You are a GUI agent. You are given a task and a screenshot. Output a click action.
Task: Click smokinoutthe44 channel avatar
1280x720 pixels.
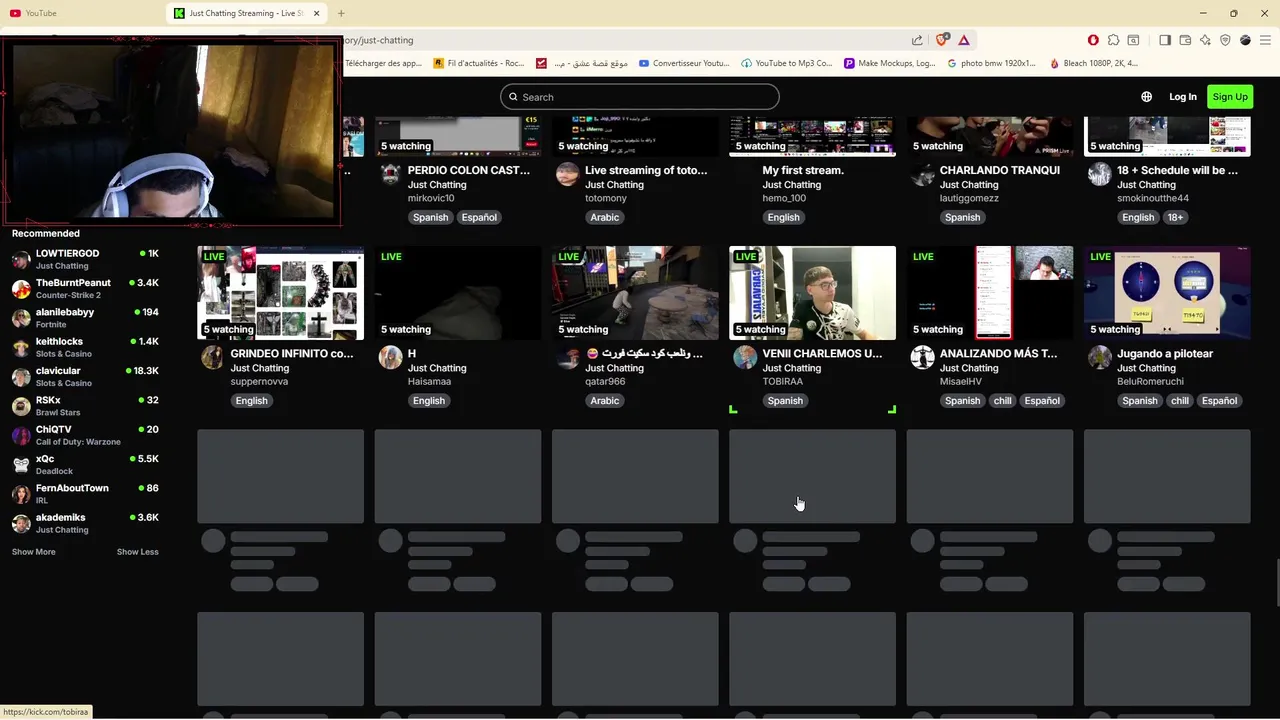pyautogui.click(x=1099, y=174)
